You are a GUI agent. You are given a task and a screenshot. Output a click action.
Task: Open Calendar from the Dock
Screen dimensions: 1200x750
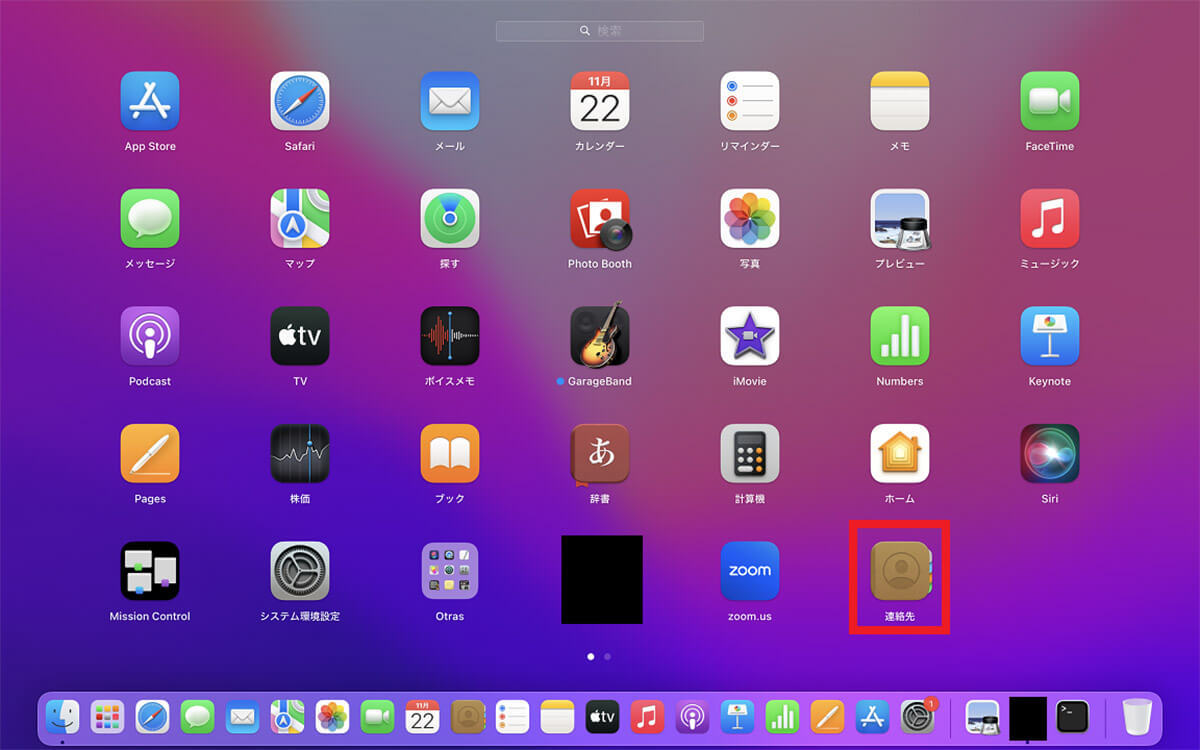[x=422, y=716]
